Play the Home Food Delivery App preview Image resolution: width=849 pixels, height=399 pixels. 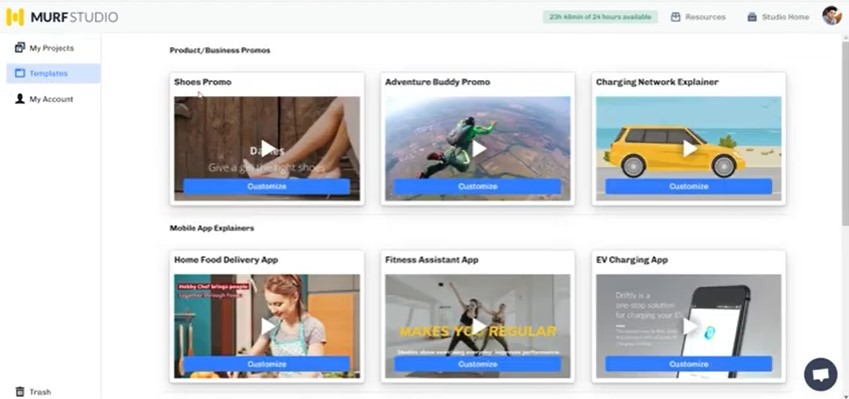(x=268, y=326)
